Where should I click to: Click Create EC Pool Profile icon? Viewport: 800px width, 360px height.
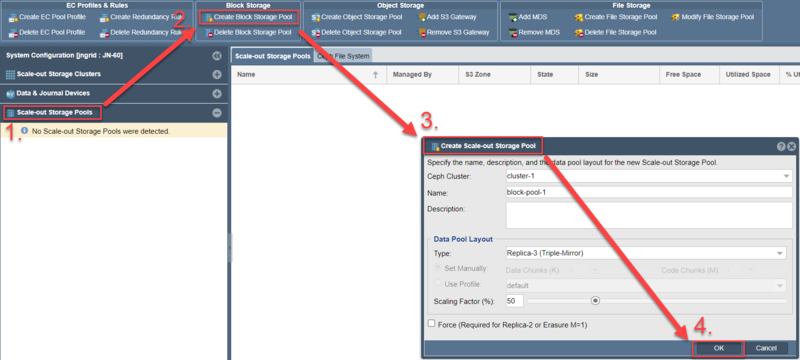pos(13,18)
